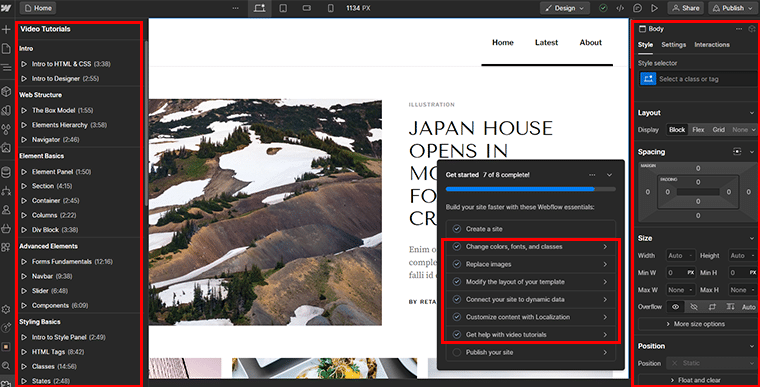Open the Add elements panel
This screenshot has height=387, width=760.
click(x=6, y=30)
